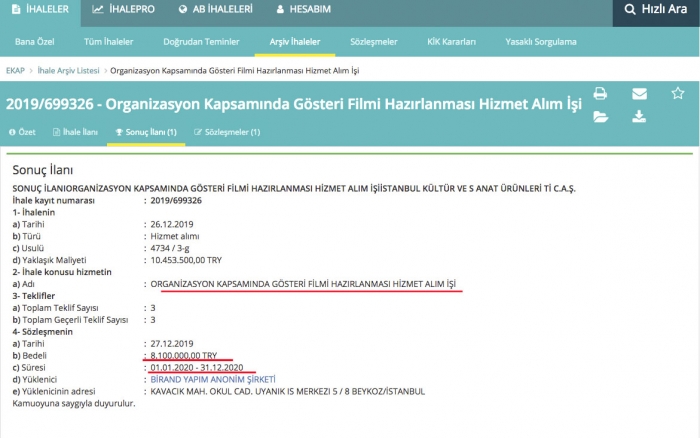
Task: Click İhale Arşiv Listesi breadcrumb link
Action: point(67,71)
